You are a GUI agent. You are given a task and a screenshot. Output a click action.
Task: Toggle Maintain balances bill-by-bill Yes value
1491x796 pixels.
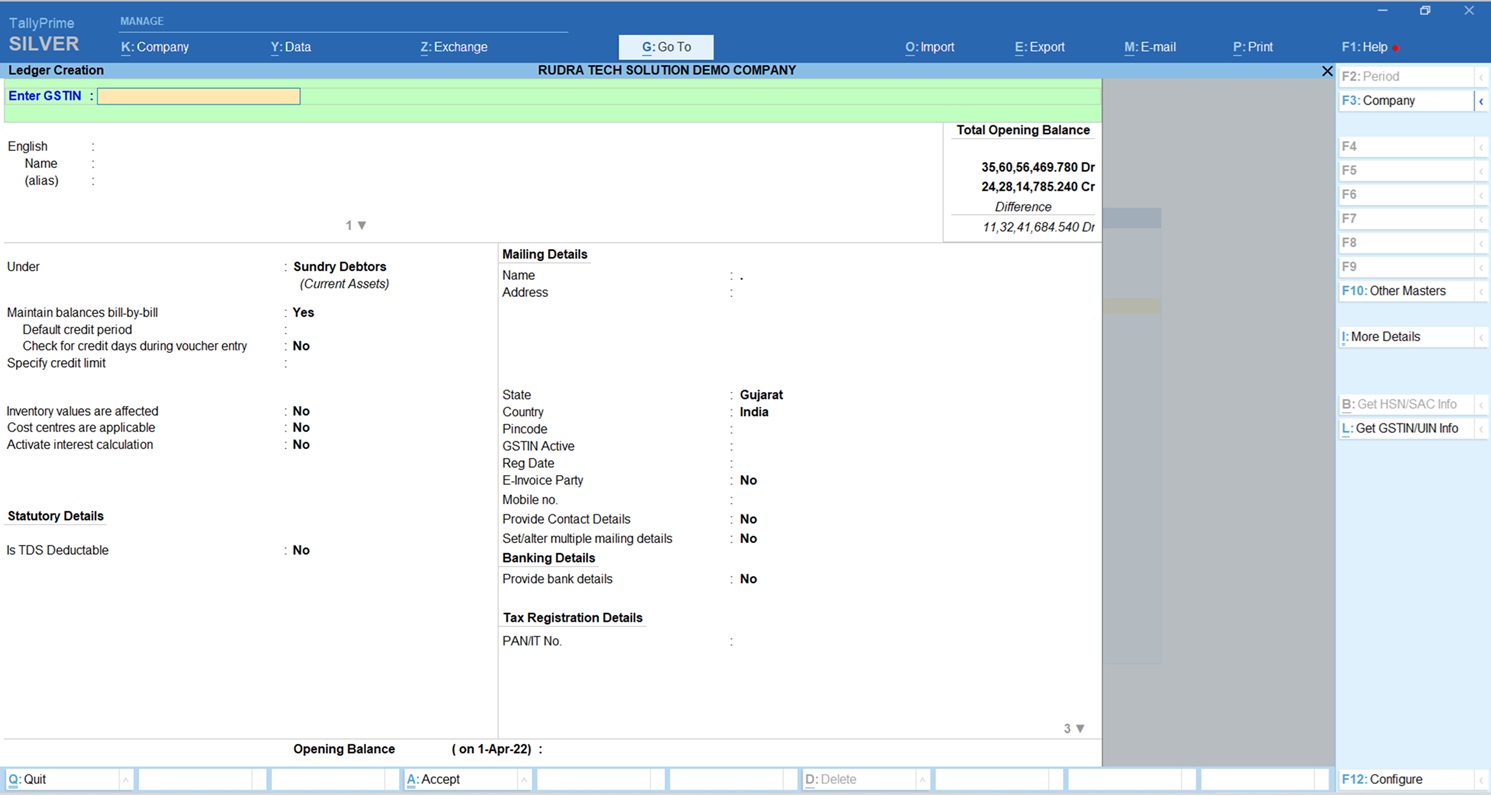coord(303,313)
